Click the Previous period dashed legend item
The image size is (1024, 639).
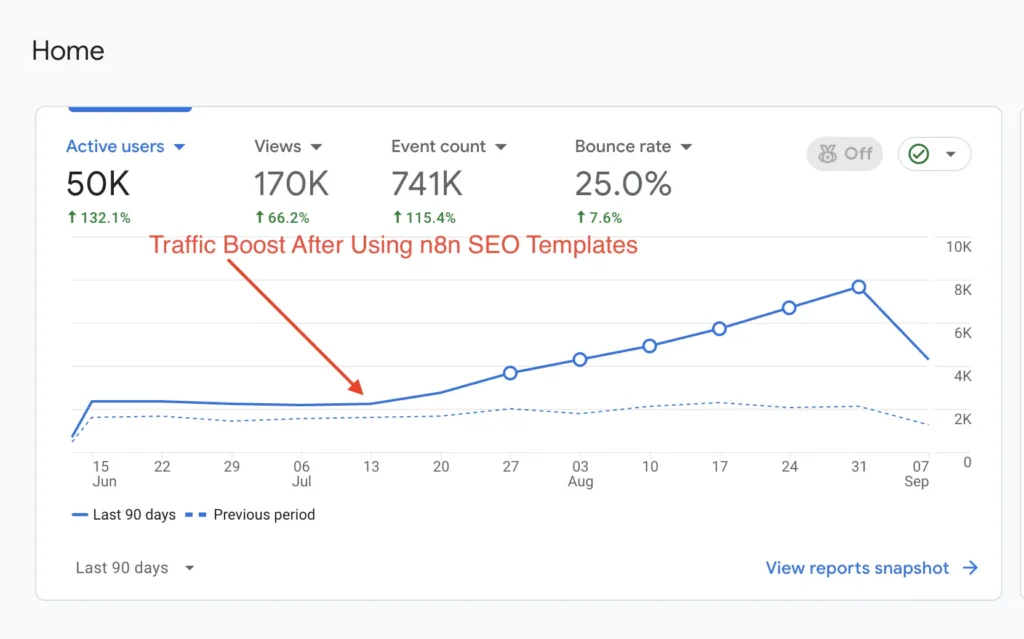[x=255, y=515]
